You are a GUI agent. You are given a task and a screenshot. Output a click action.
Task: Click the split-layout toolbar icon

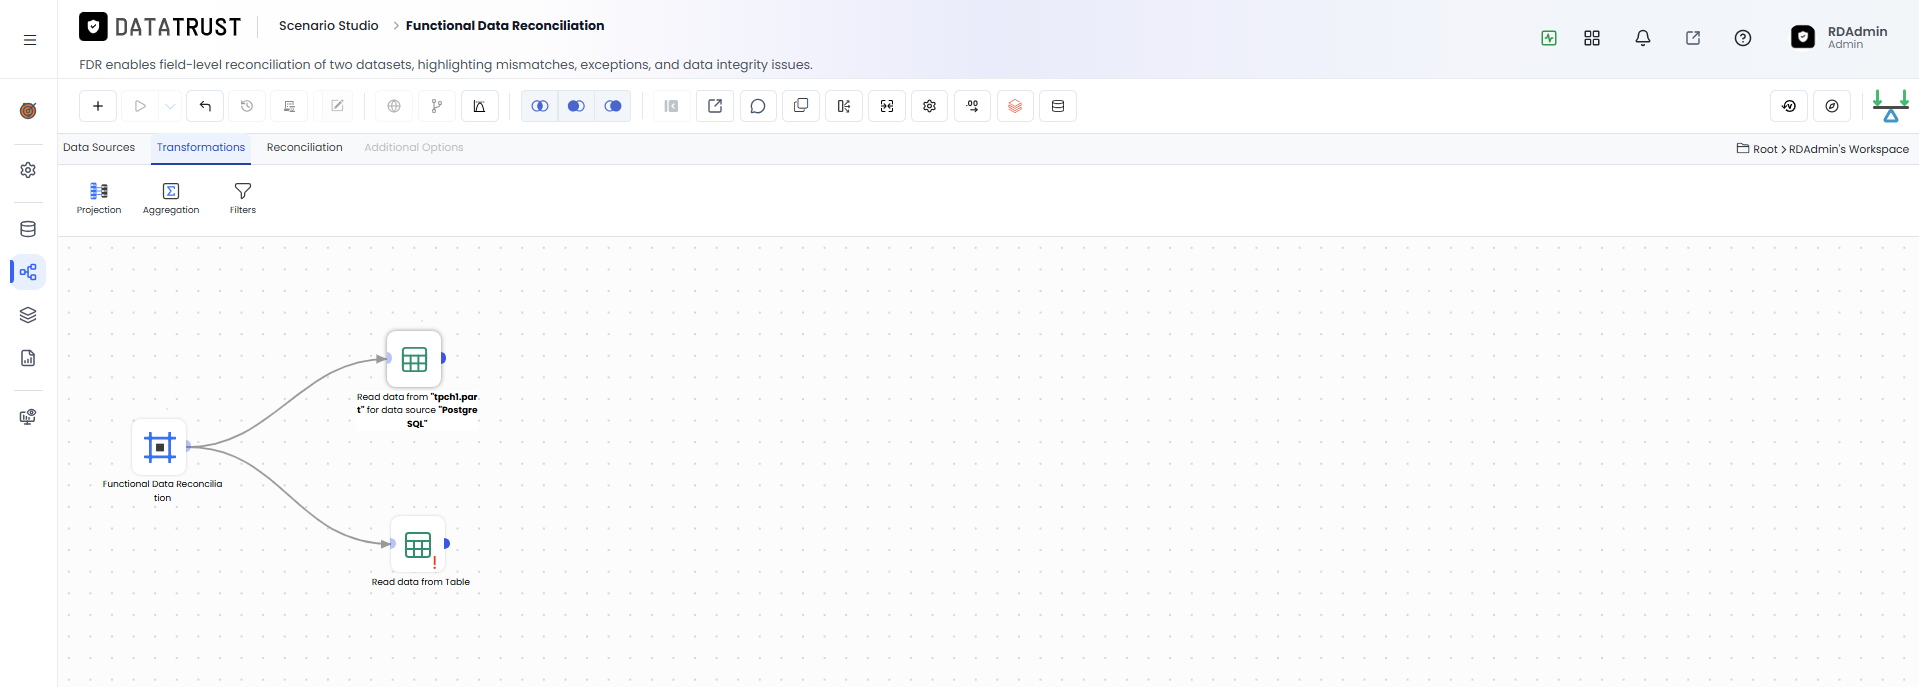(844, 106)
